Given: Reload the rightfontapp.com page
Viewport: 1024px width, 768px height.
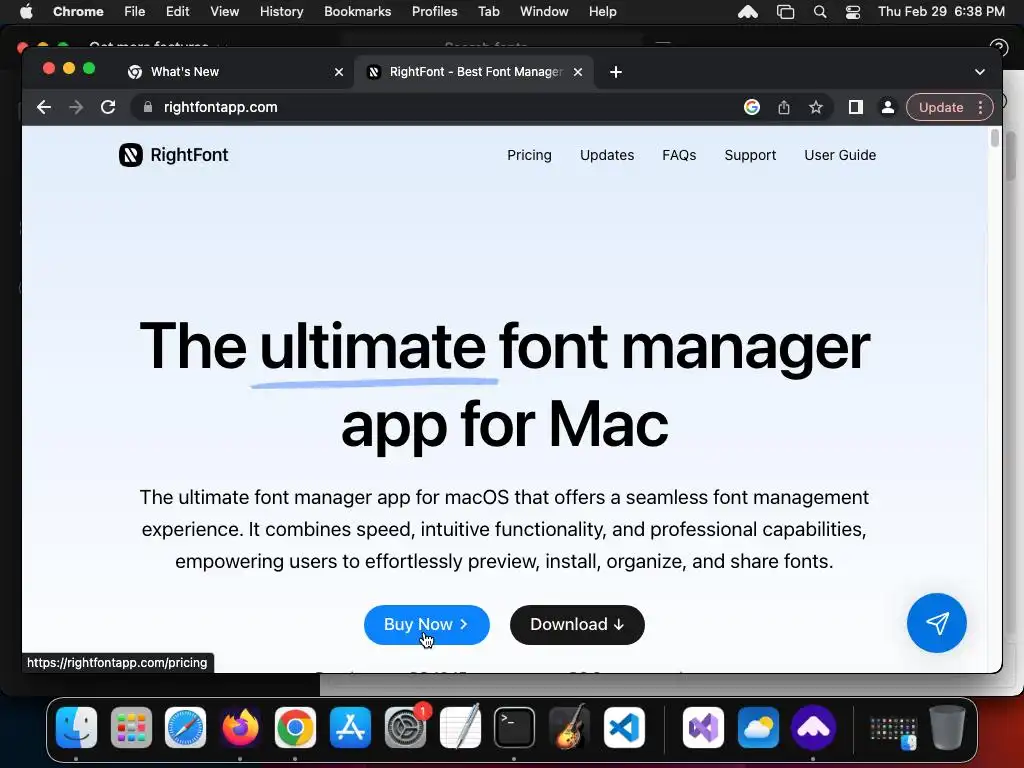Looking at the screenshot, I should click(108, 107).
